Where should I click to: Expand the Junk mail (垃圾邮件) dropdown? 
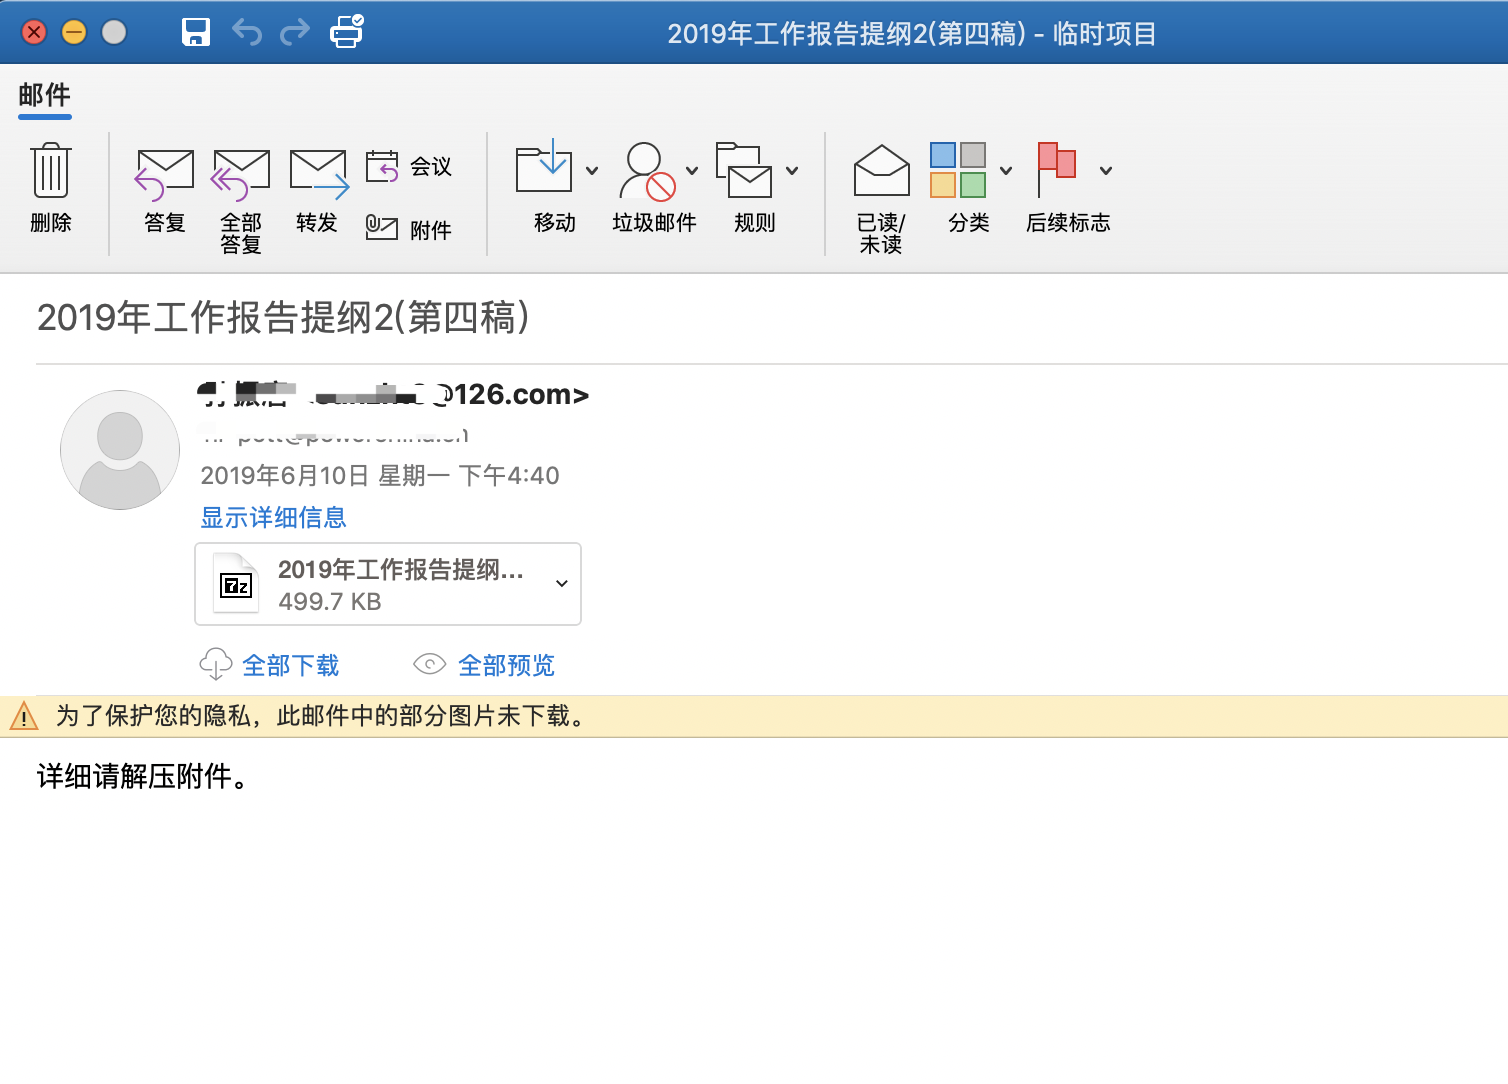[692, 171]
